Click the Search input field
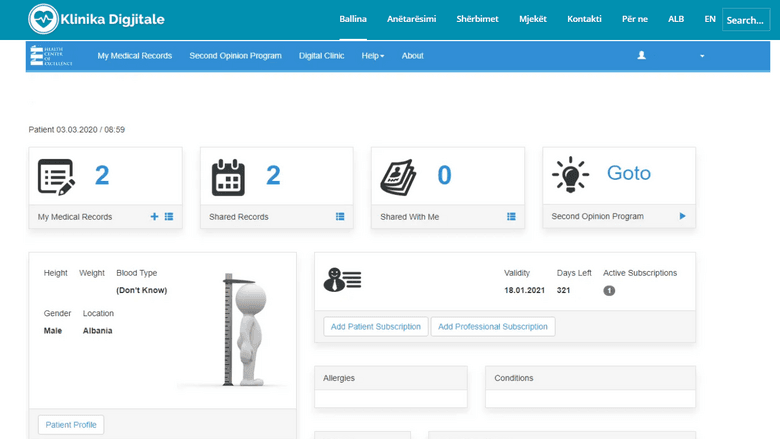Image resolution: width=780 pixels, height=439 pixels. (746, 20)
